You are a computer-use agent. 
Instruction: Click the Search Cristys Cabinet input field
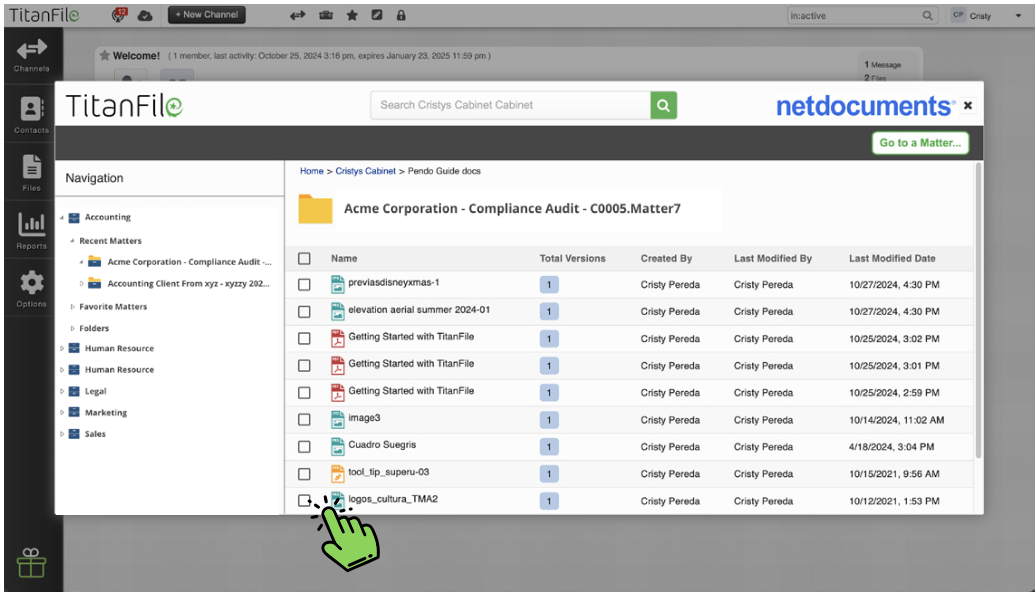pos(511,105)
